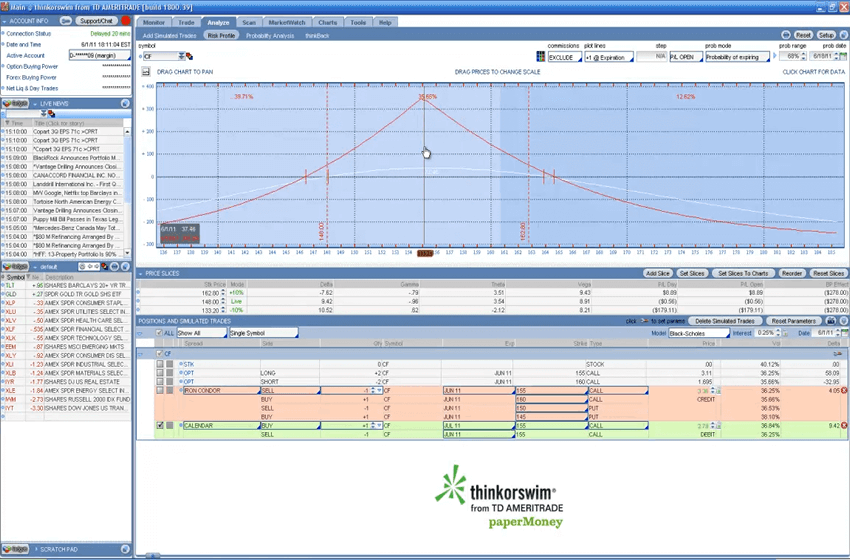Click the Reset Parameters button
The height and width of the screenshot is (560, 850).
[x=794, y=321]
